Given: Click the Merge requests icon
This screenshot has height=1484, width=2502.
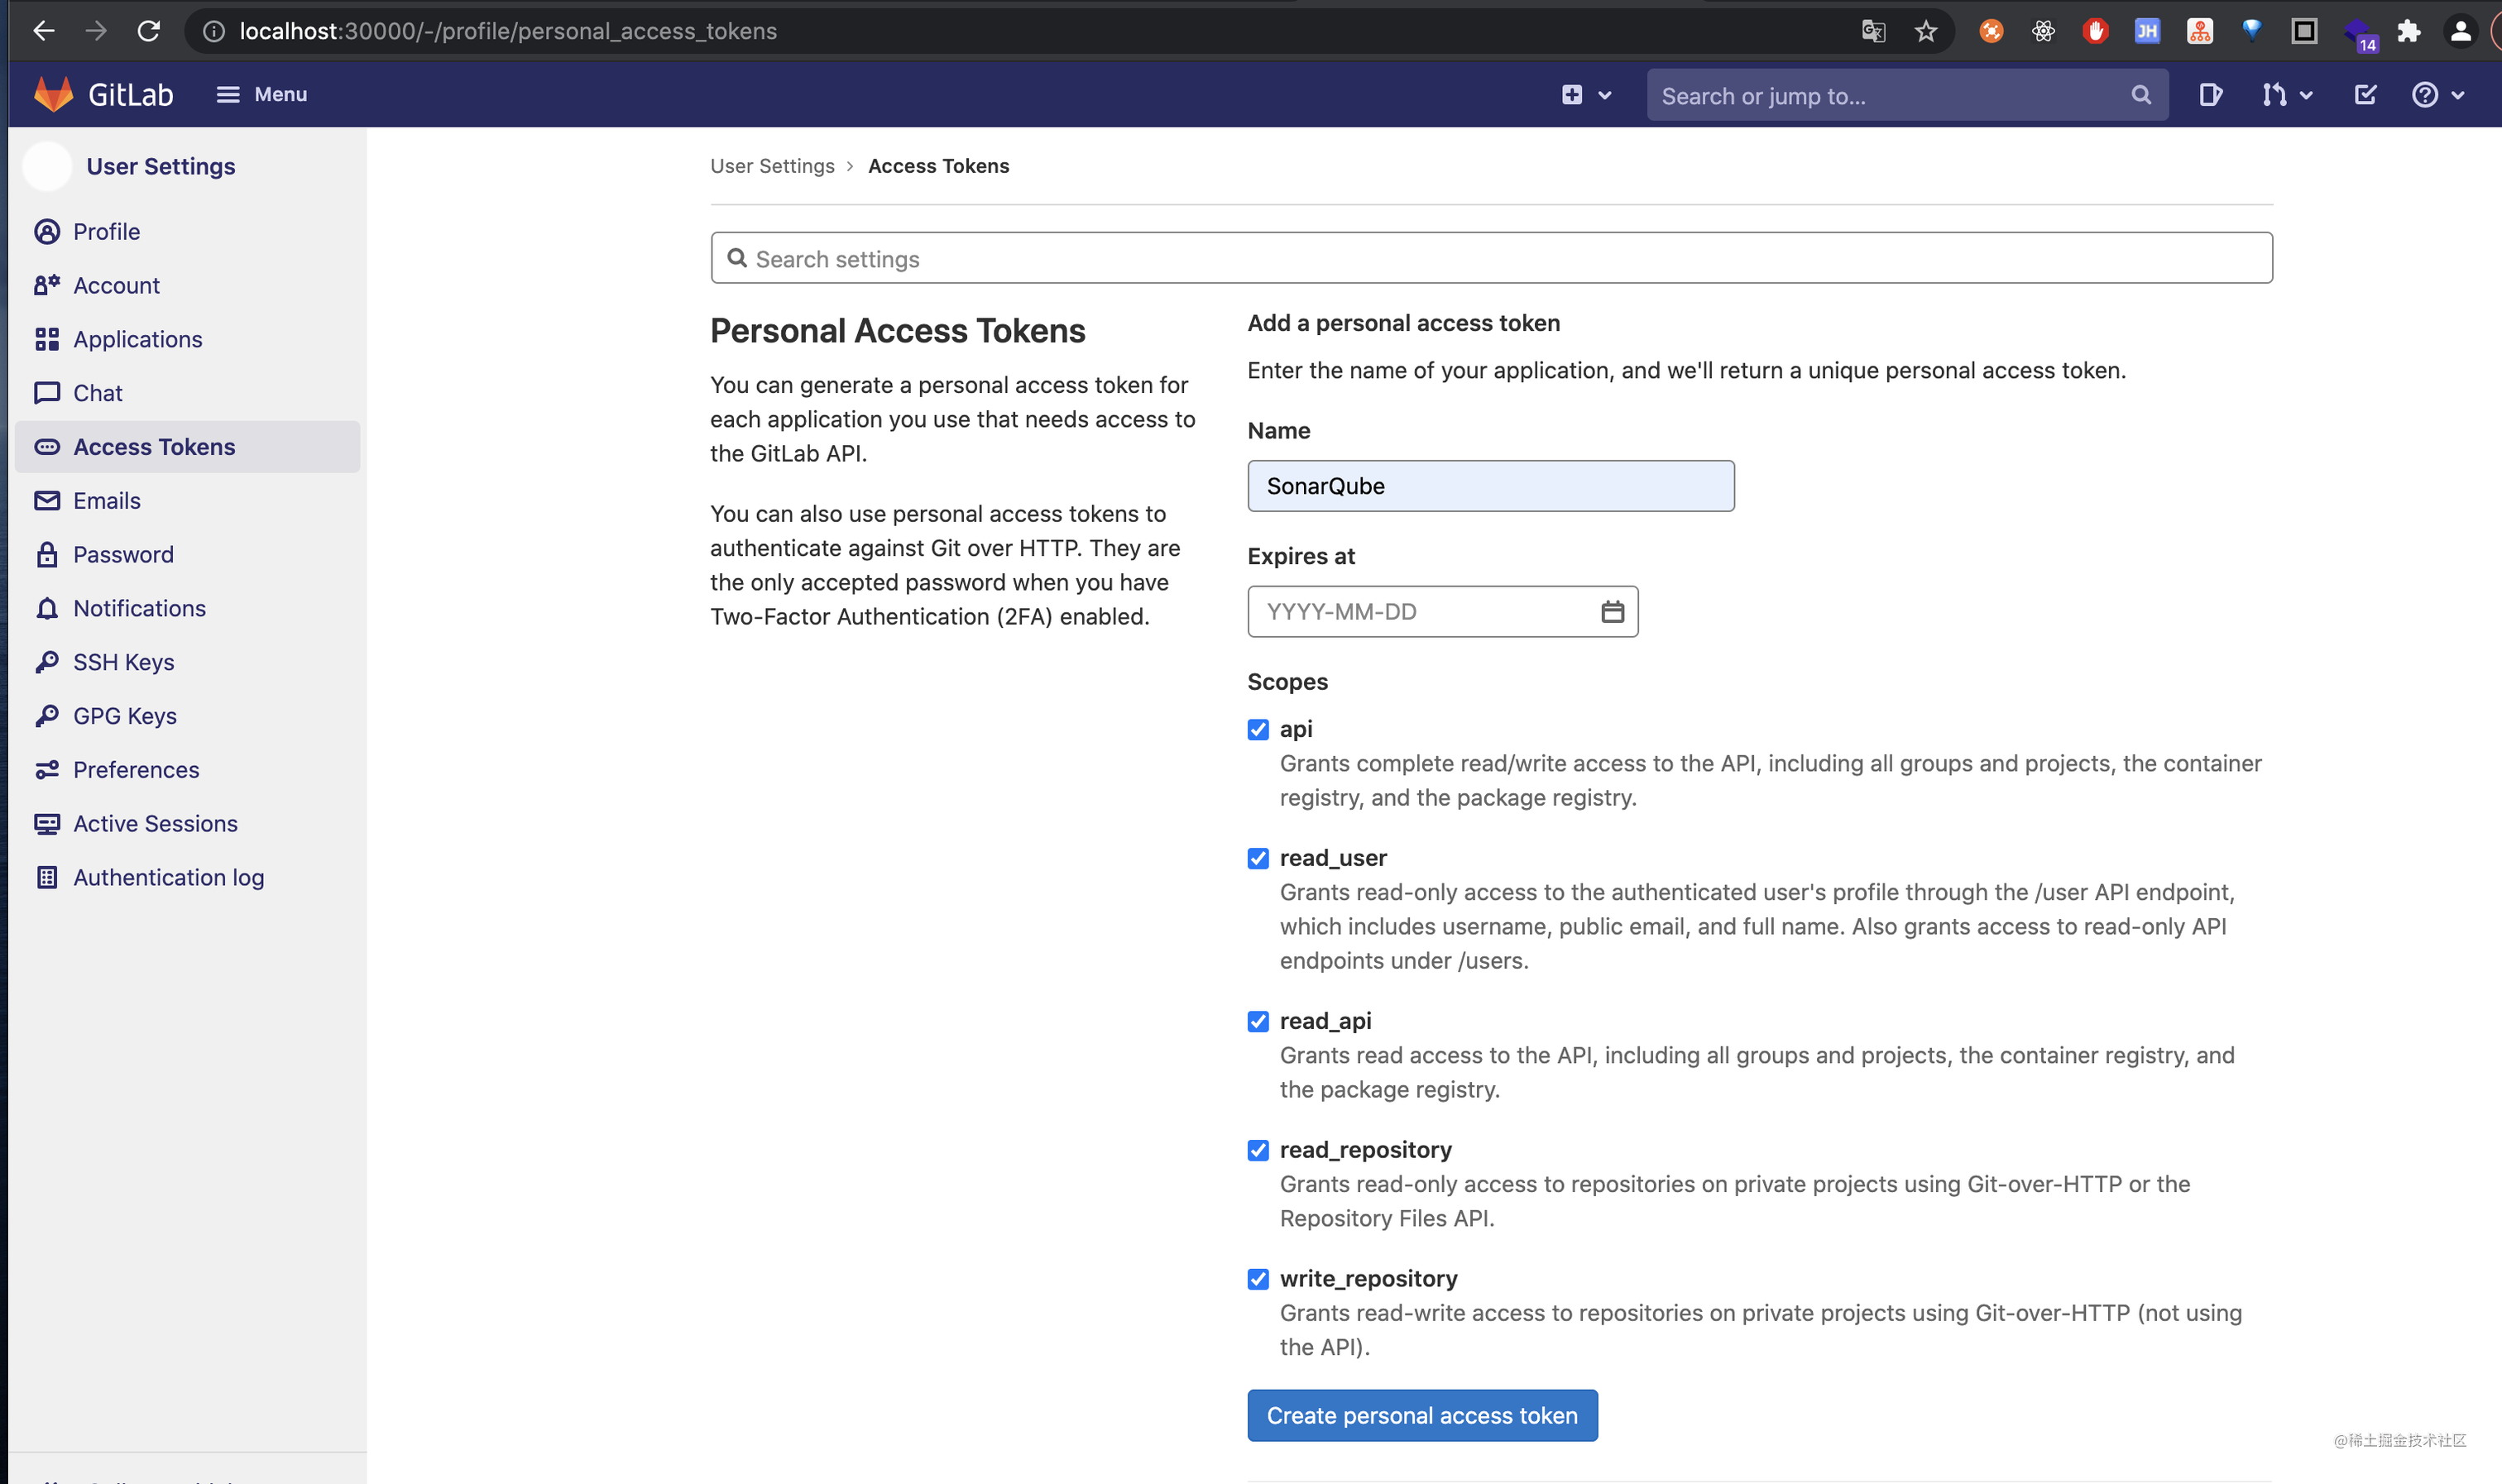Looking at the screenshot, I should tap(2275, 94).
